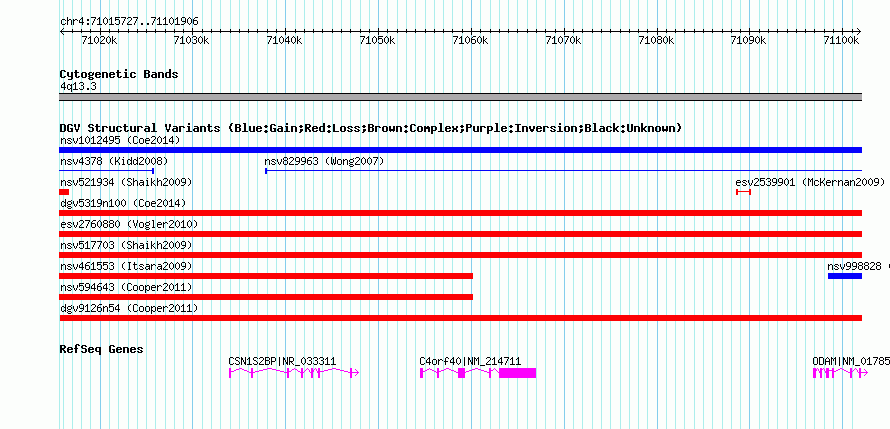Click the right arrowhead of the ruler

point(859,32)
